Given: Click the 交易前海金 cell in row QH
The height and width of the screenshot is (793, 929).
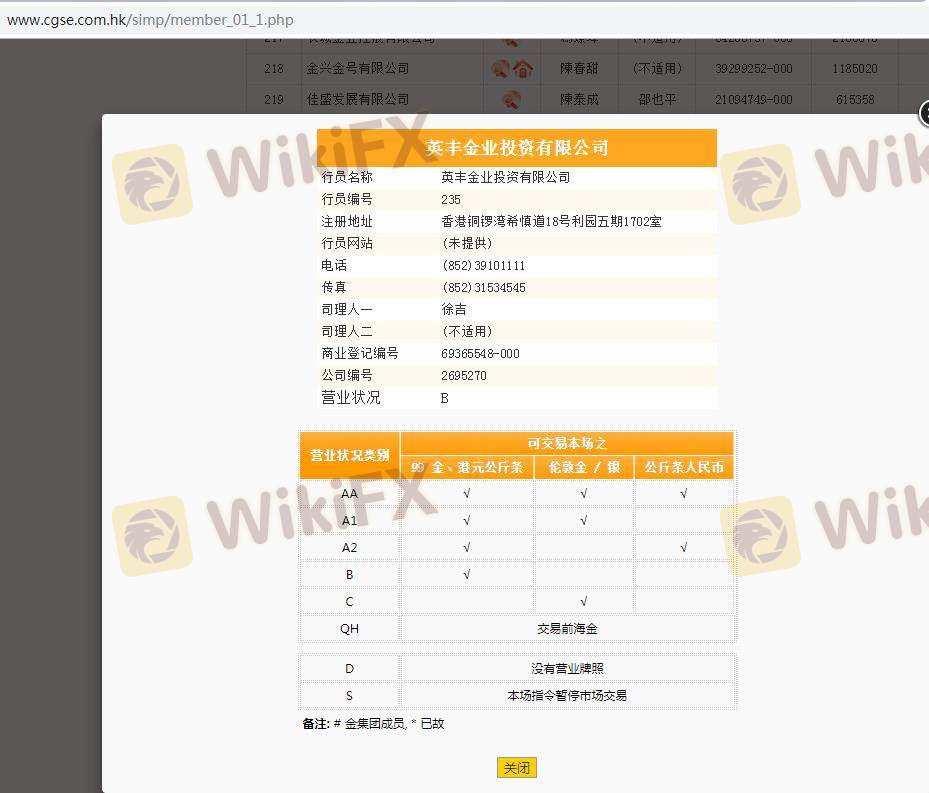Looking at the screenshot, I should coord(567,629).
